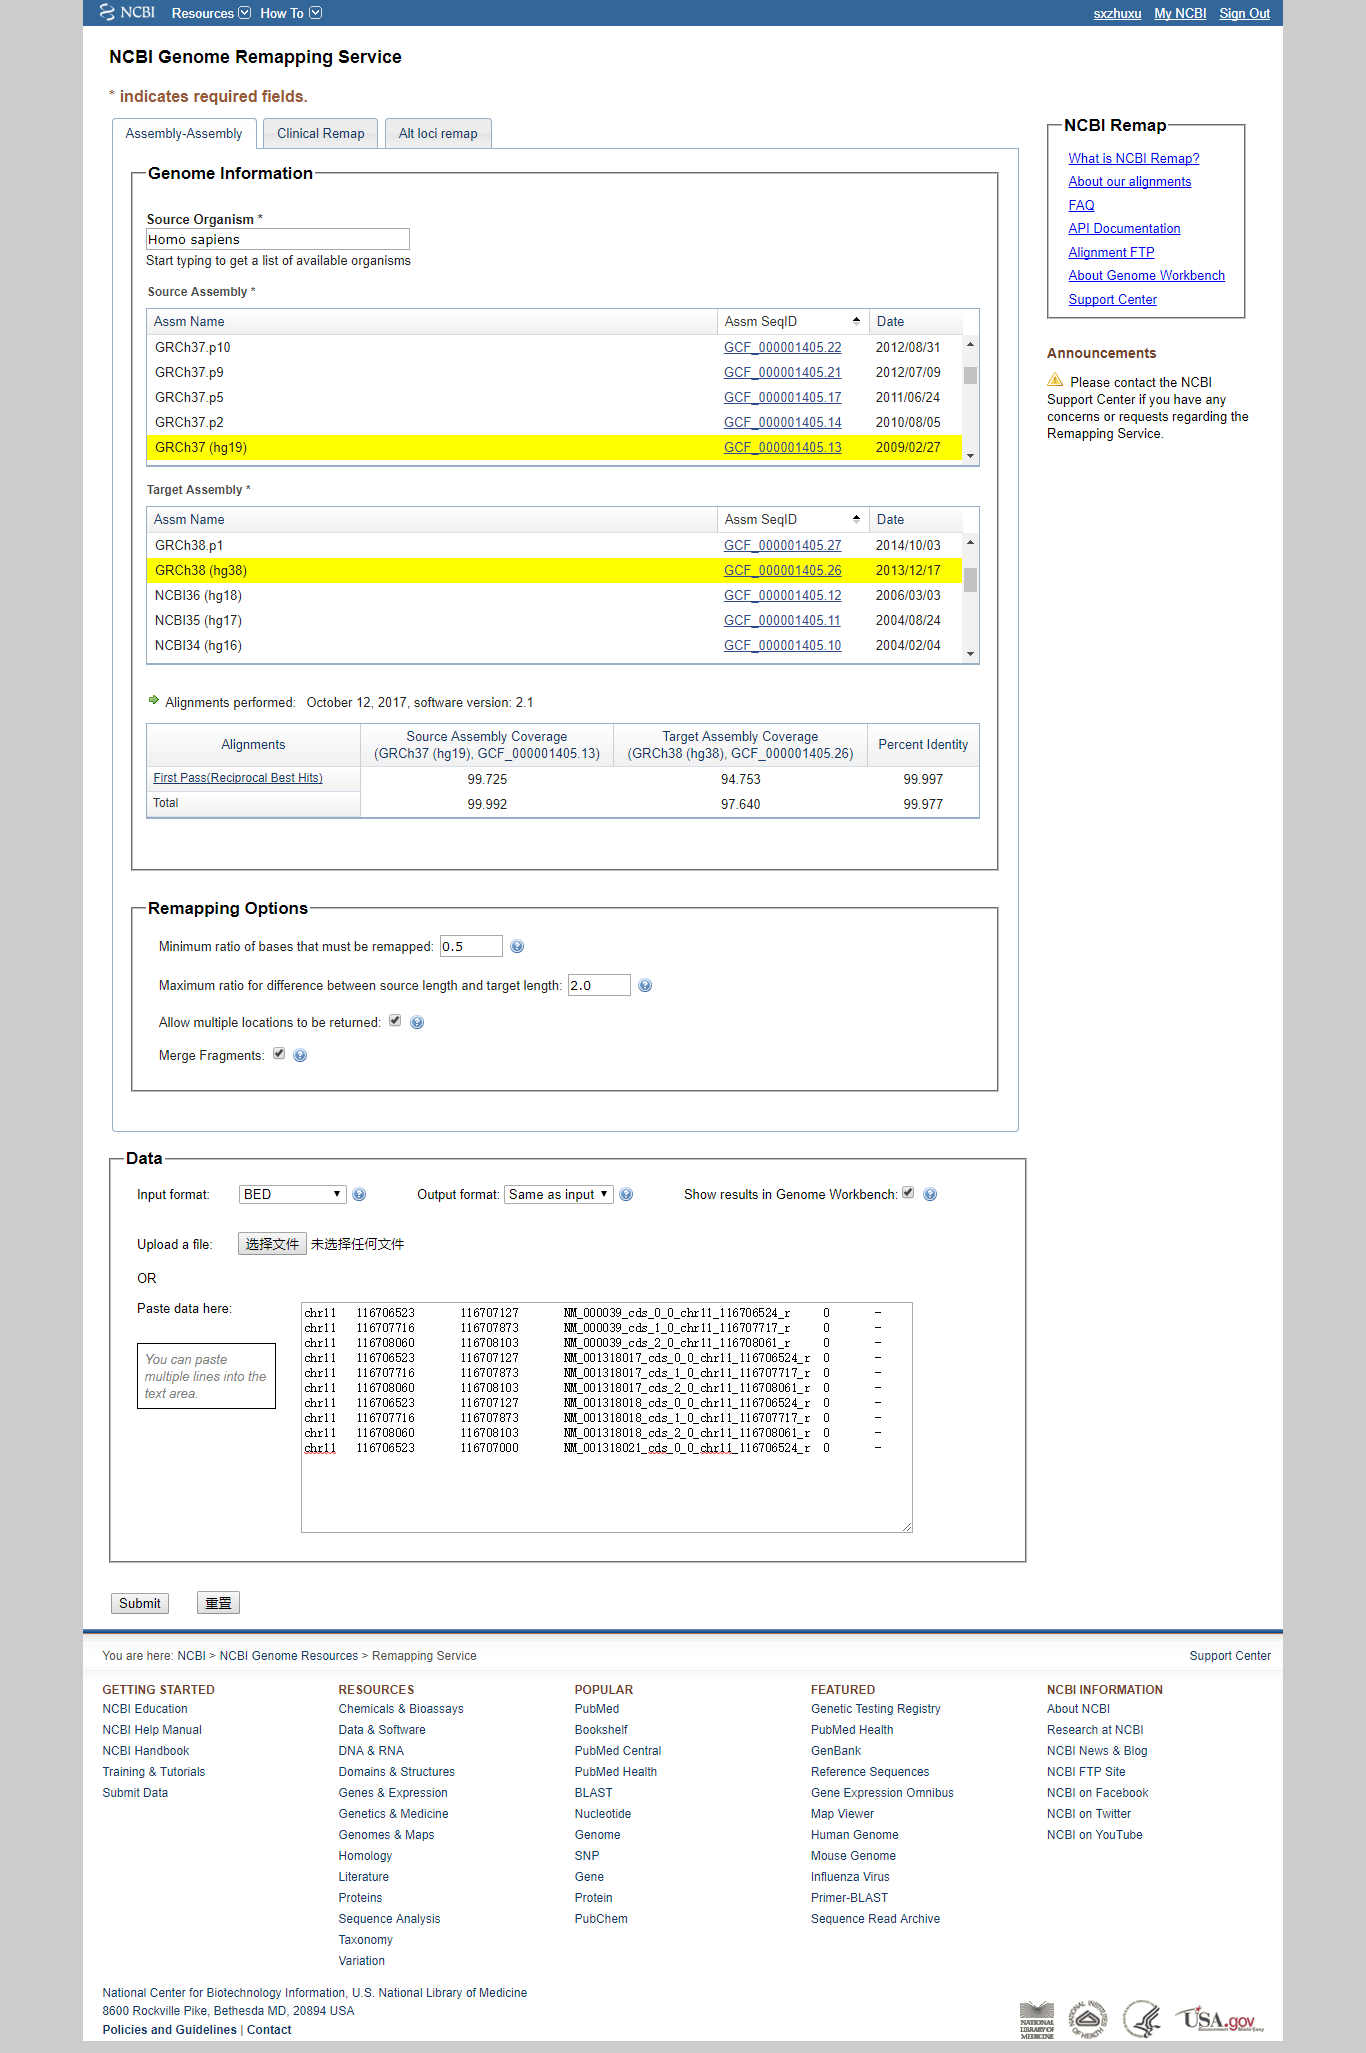1366x2053 pixels.
Task: Sort Target Assembly by Assm Name header
Action: pos(432,519)
